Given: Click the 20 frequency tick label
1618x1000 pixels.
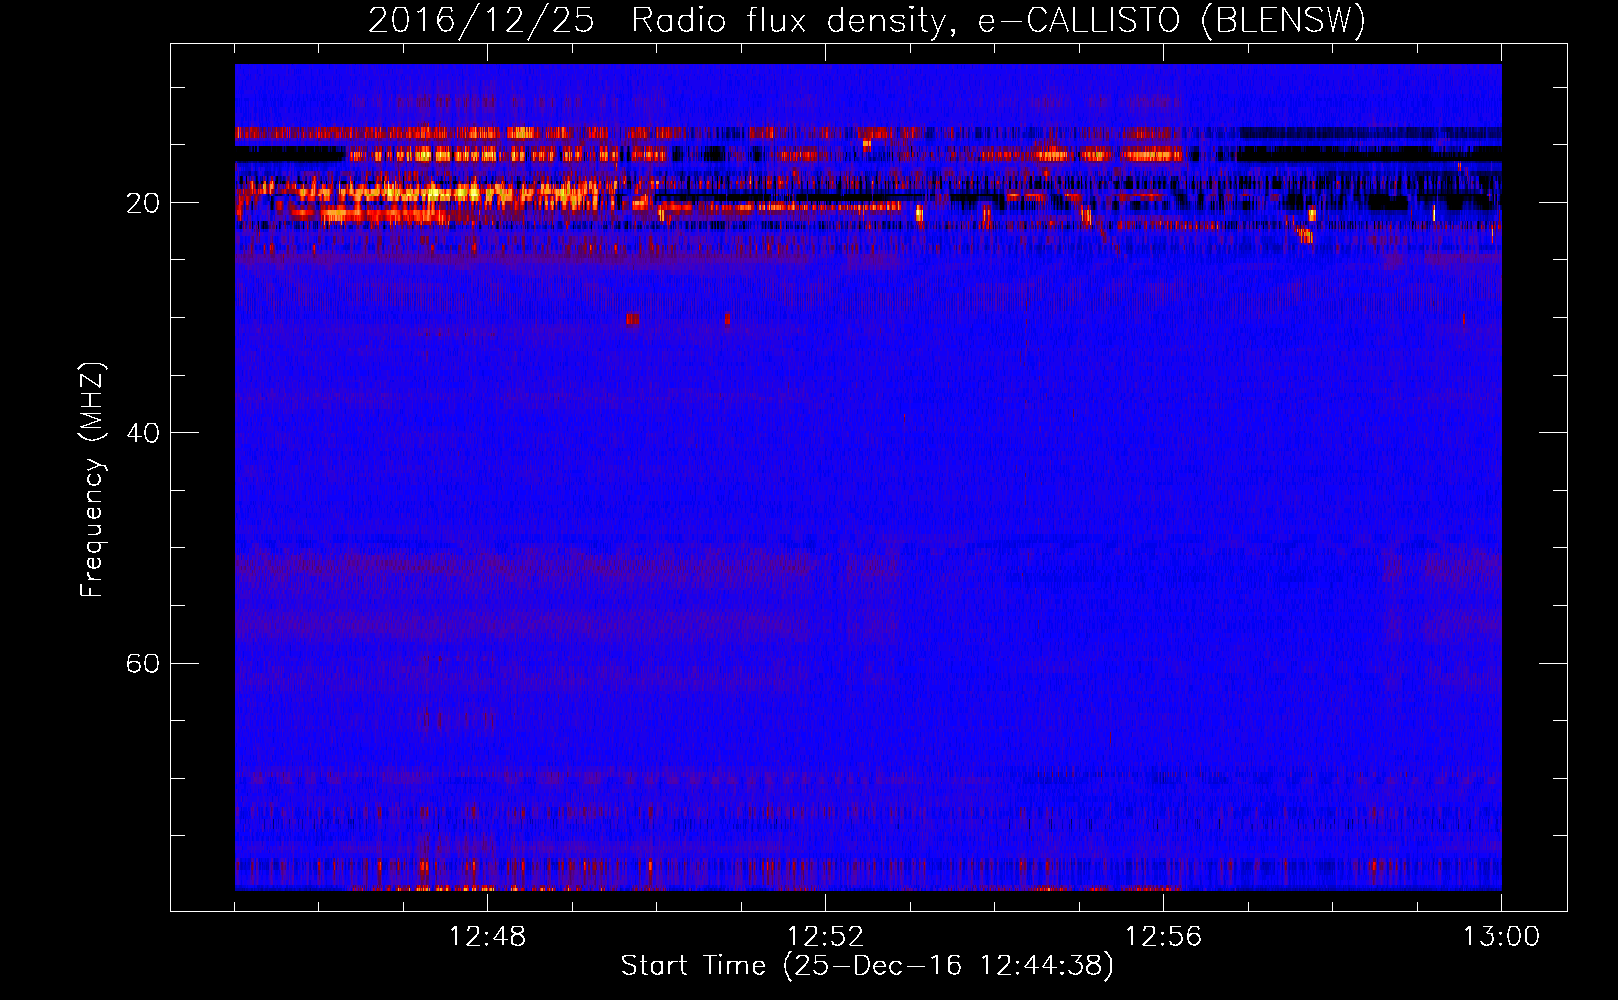Looking at the screenshot, I should 142,203.
